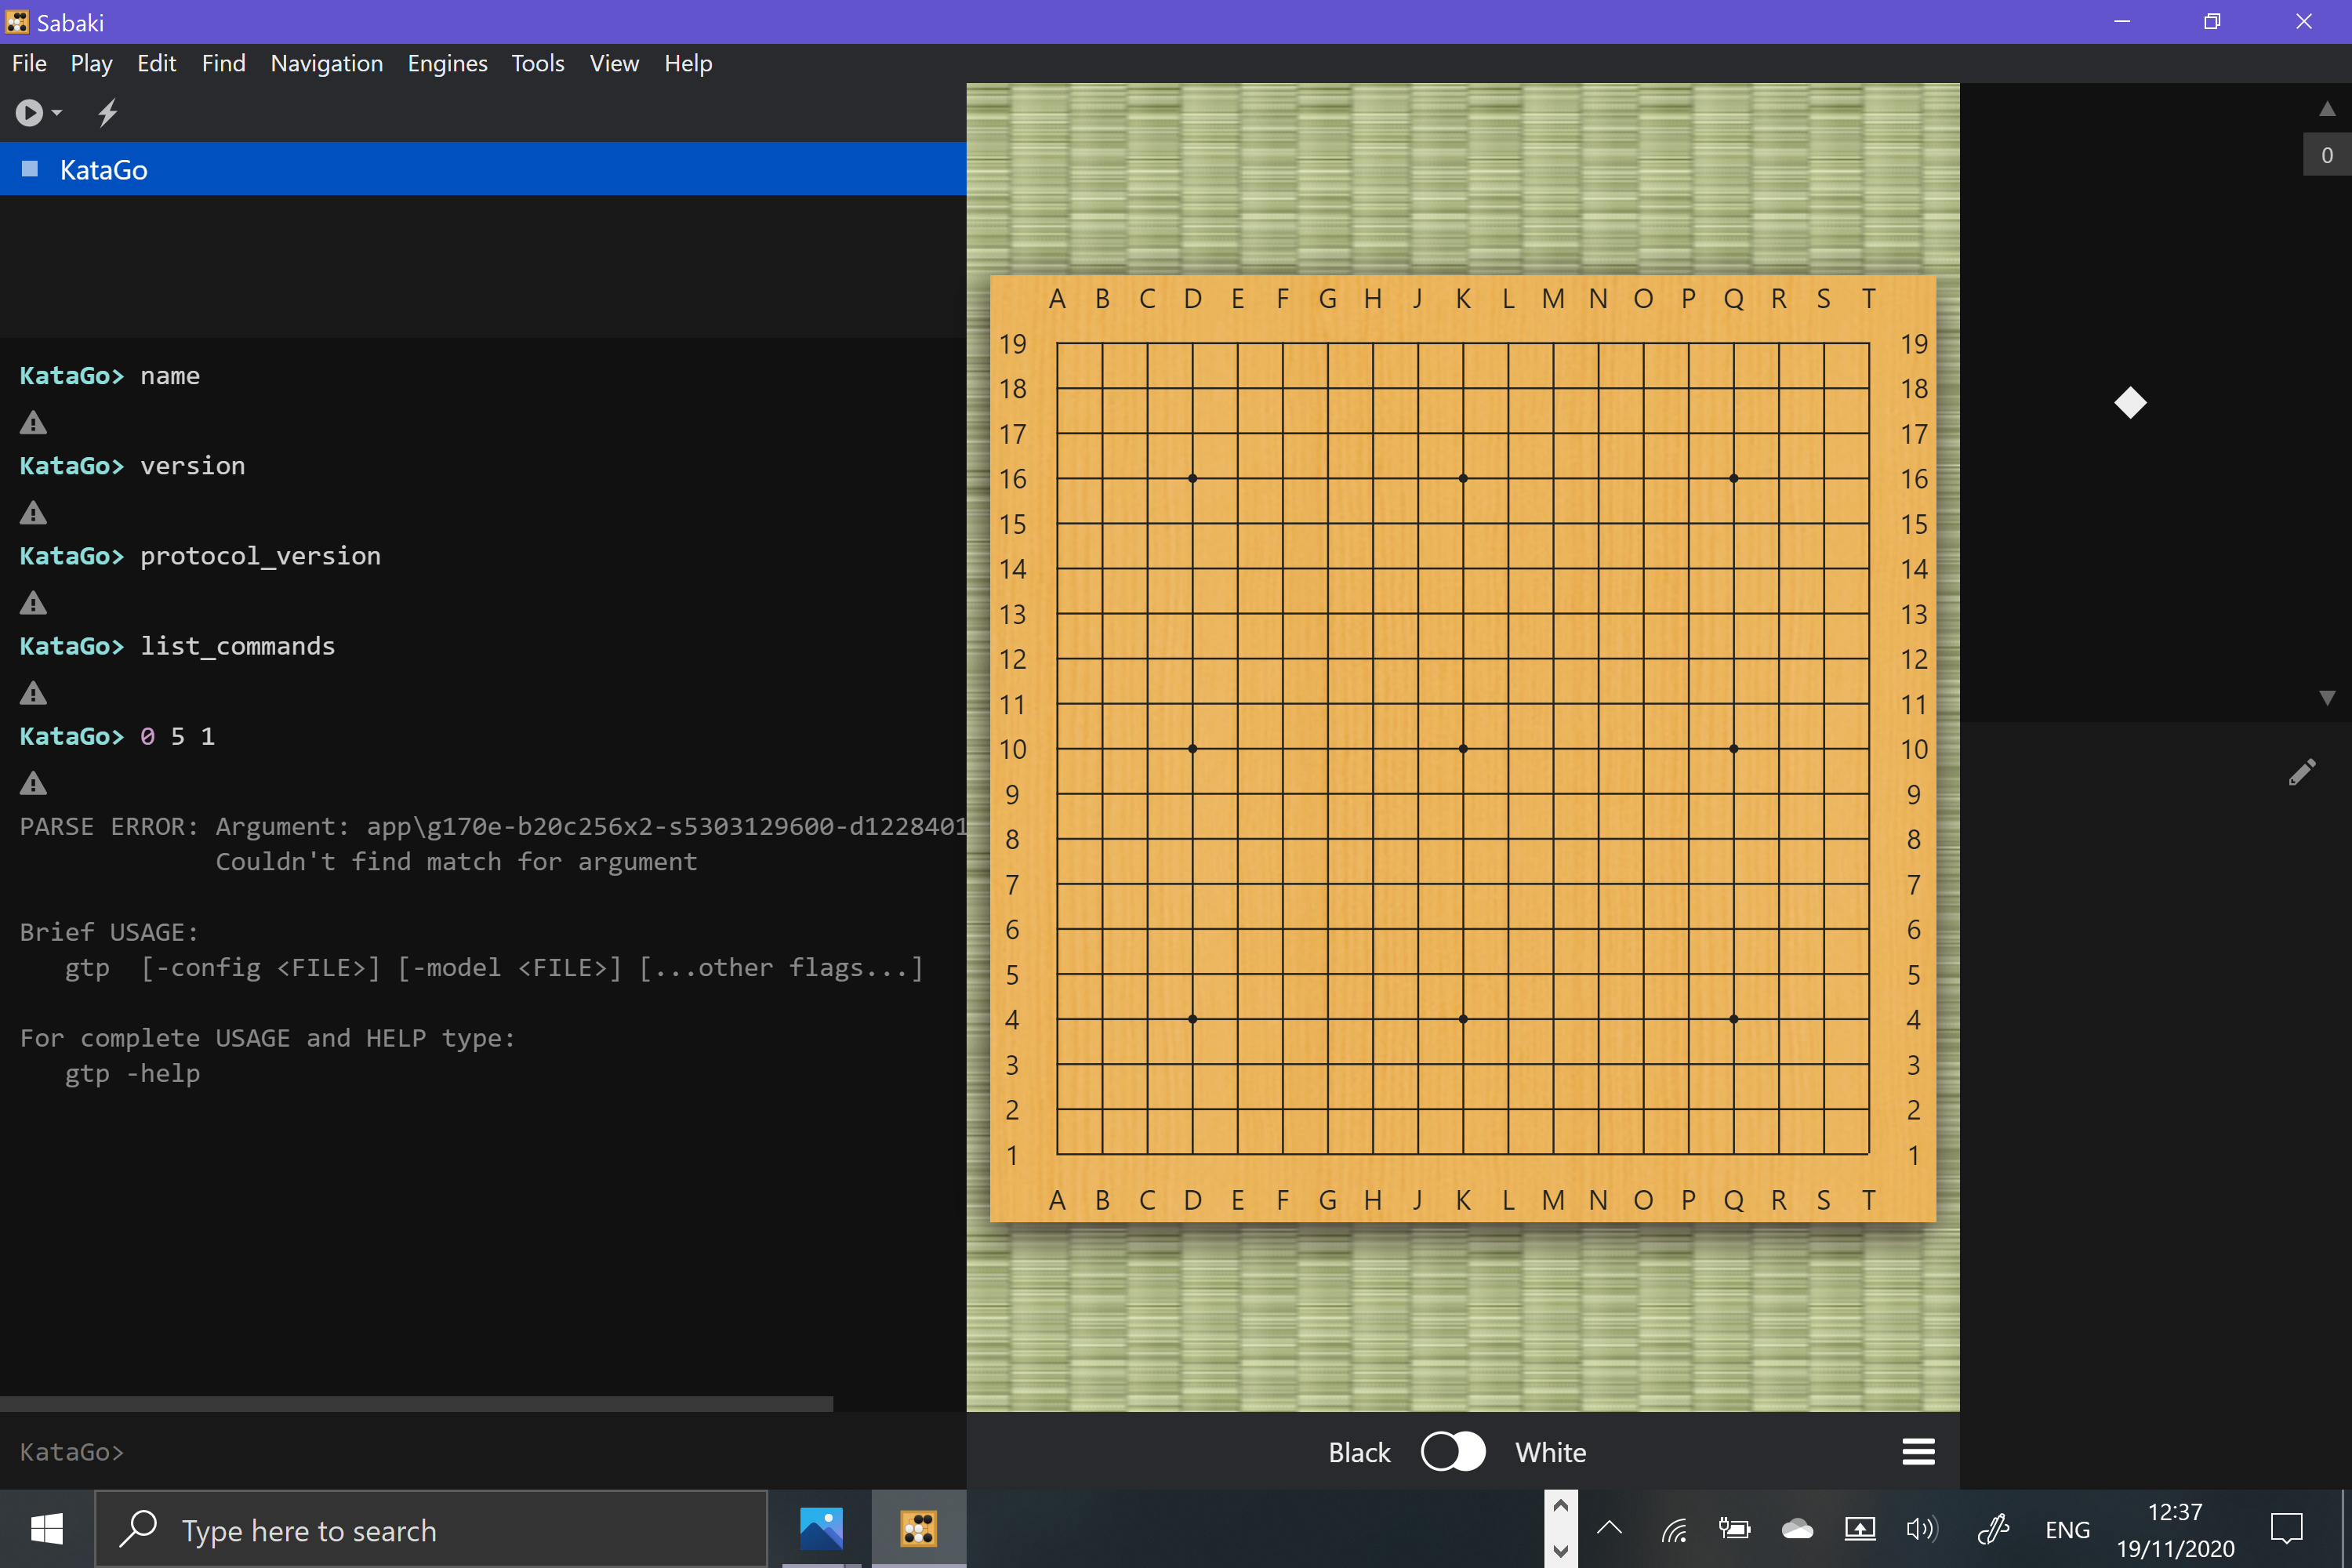Click warning icon under protocol_version command
The height and width of the screenshot is (1568, 2352).
[x=33, y=603]
